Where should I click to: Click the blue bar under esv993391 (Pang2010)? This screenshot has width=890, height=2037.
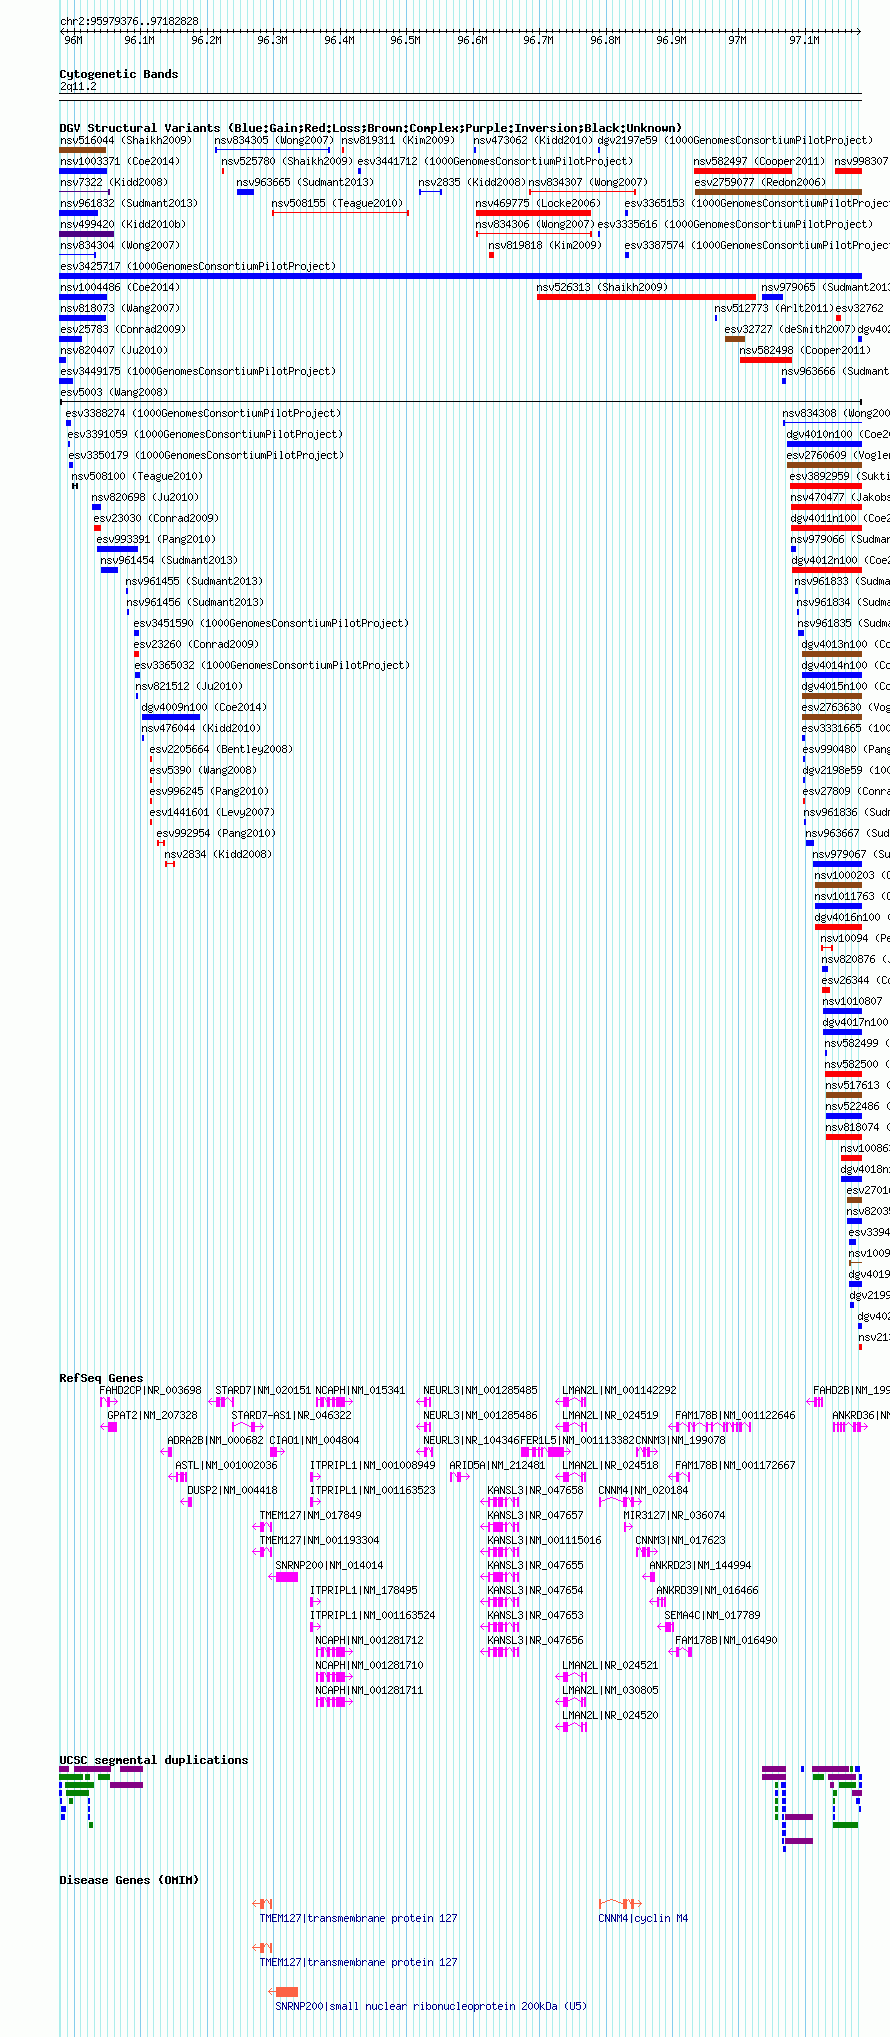[117, 549]
